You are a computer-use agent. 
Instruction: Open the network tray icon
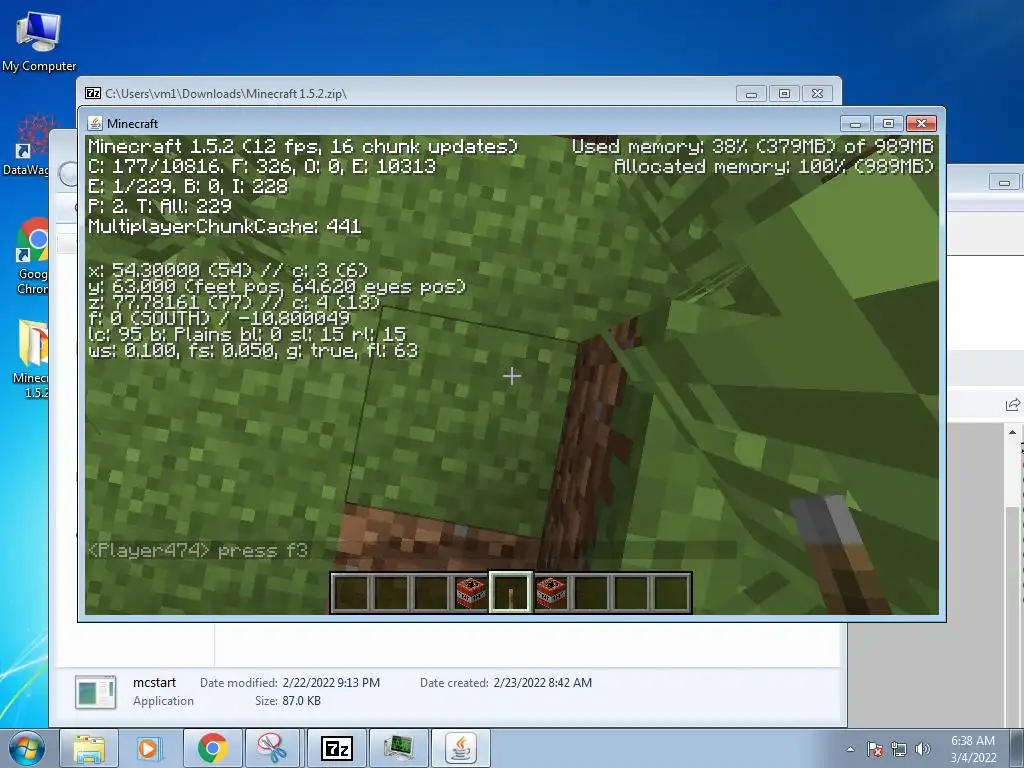pos(899,749)
